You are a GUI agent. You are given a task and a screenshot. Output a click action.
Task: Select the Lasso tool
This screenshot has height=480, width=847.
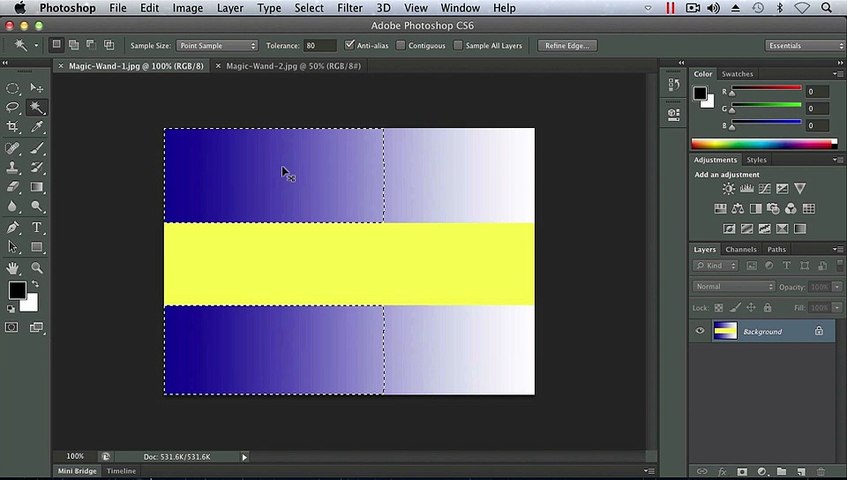13,107
